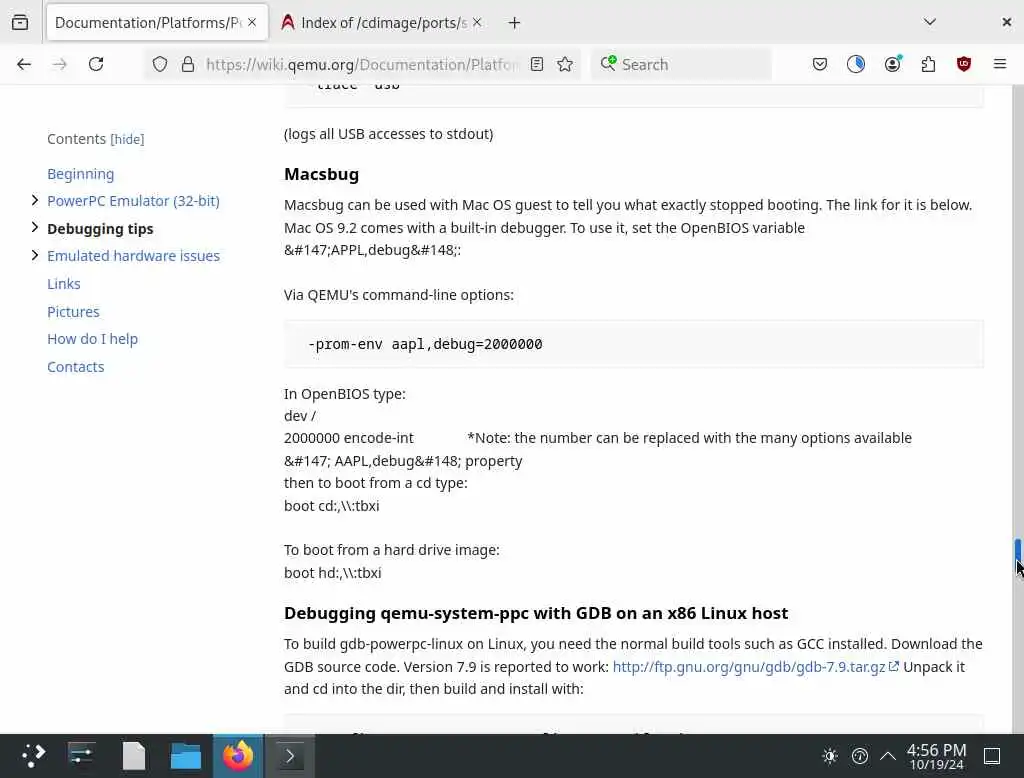Close the Documentation/Platforms tab
This screenshot has height=778, width=1024.
[x=252, y=22]
